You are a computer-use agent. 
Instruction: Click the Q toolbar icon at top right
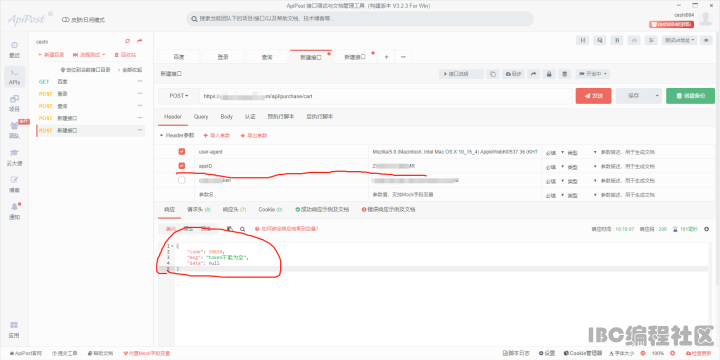599,40
